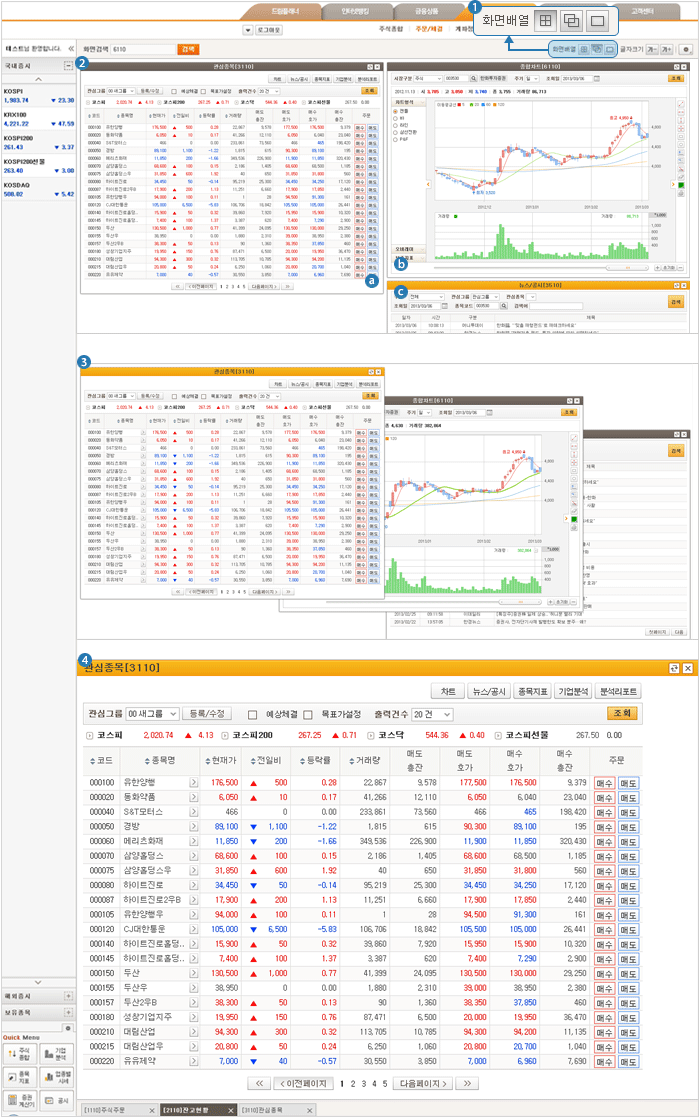Viewport: 700px width, 1118px height.
Task: Open the 증권계산기 quick menu icon
Action: click(x=20, y=1100)
